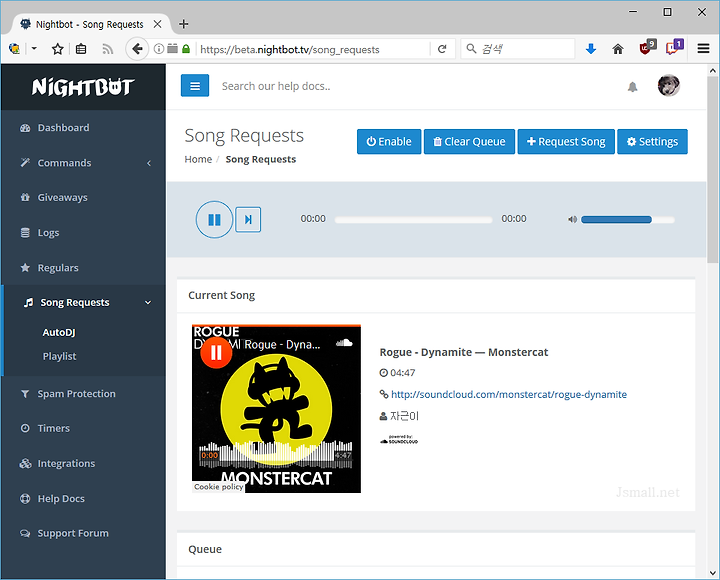Open the RSS feed icon
720x580 pixels.
pyautogui.click(x=107, y=49)
